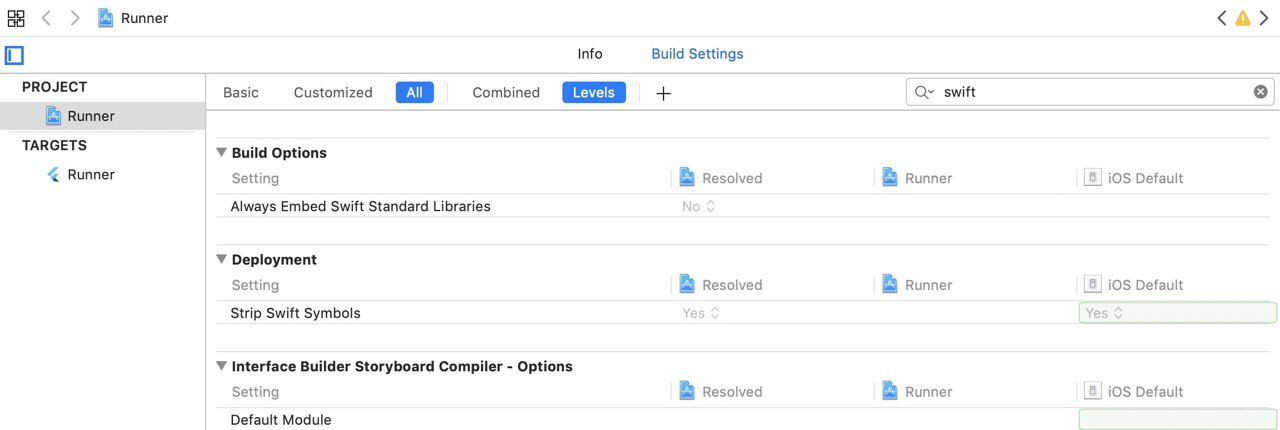
Task: Open the search filter magnifier menu
Action: point(924,92)
